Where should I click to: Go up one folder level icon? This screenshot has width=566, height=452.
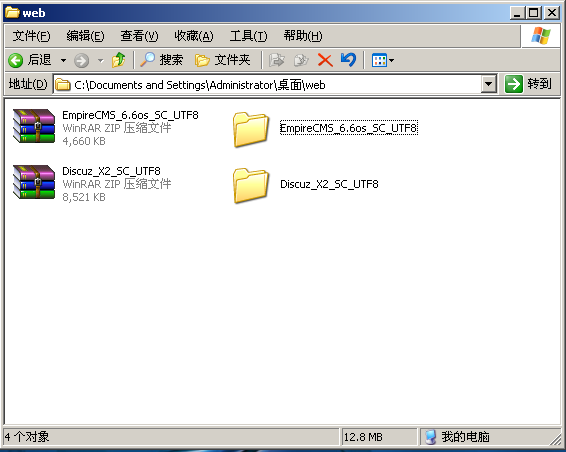[118, 60]
